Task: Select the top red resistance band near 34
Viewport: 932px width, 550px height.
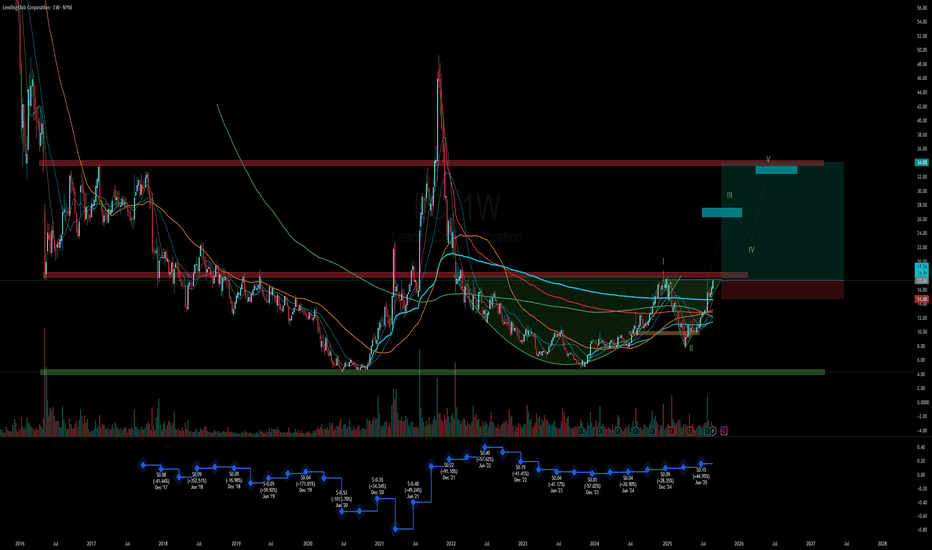Action: (x=432, y=163)
